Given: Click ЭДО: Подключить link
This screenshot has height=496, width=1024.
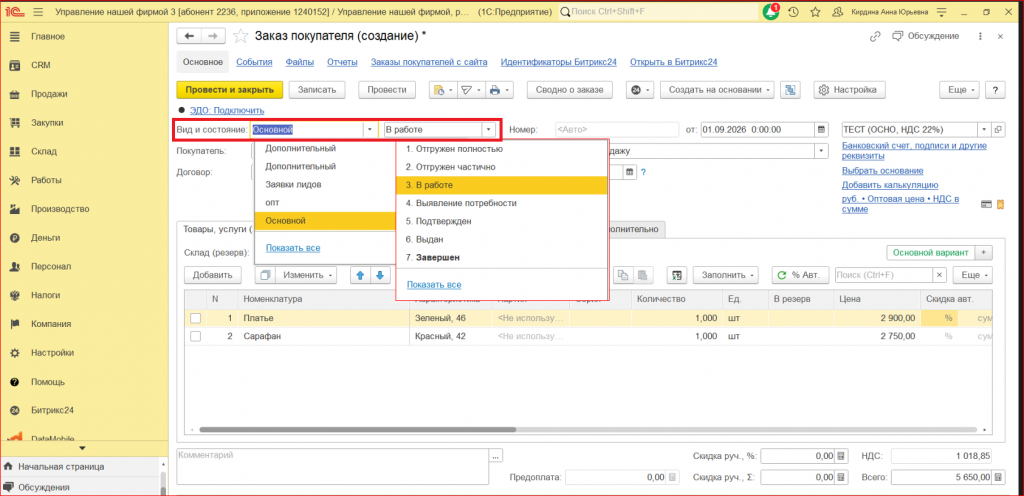Looking at the screenshot, I should [x=227, y=111].
